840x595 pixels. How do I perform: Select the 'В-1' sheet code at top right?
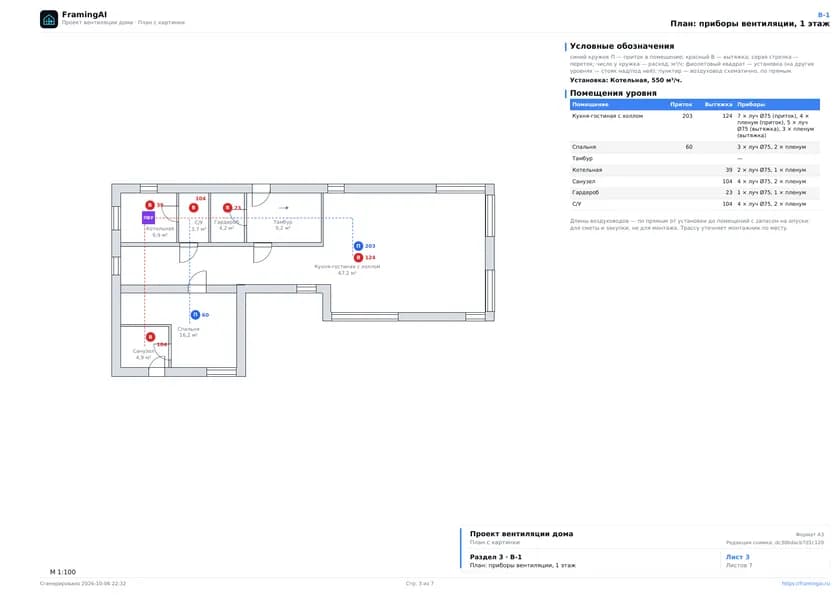[x=823, y=15]
